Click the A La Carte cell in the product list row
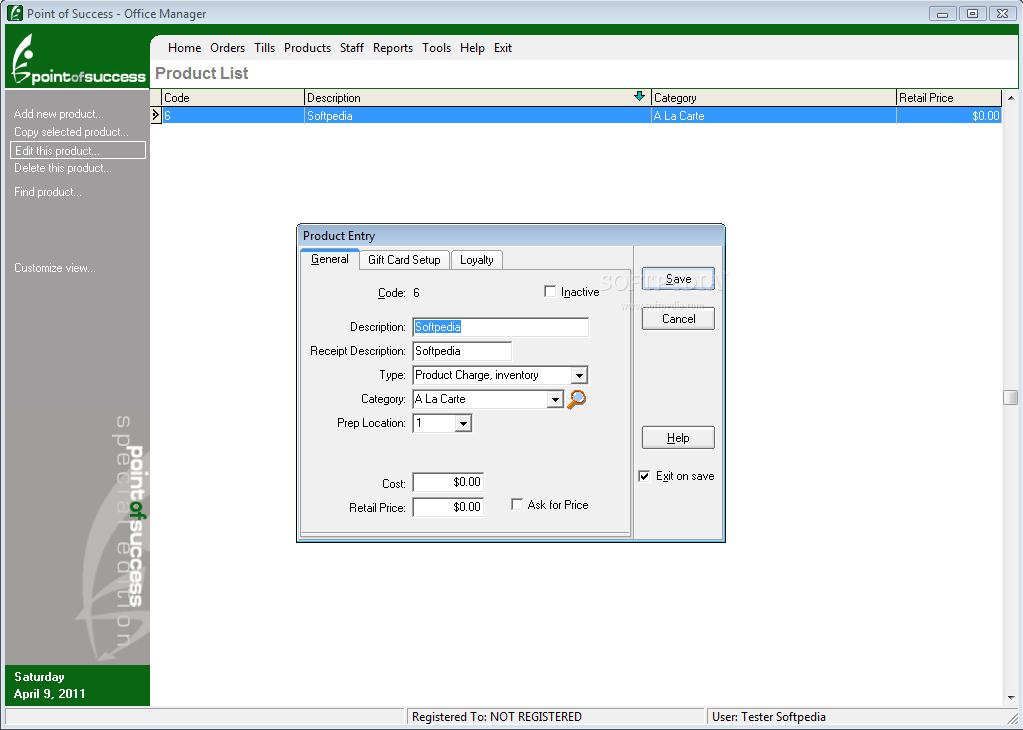1023x730 pixels. tap(774, 115)
